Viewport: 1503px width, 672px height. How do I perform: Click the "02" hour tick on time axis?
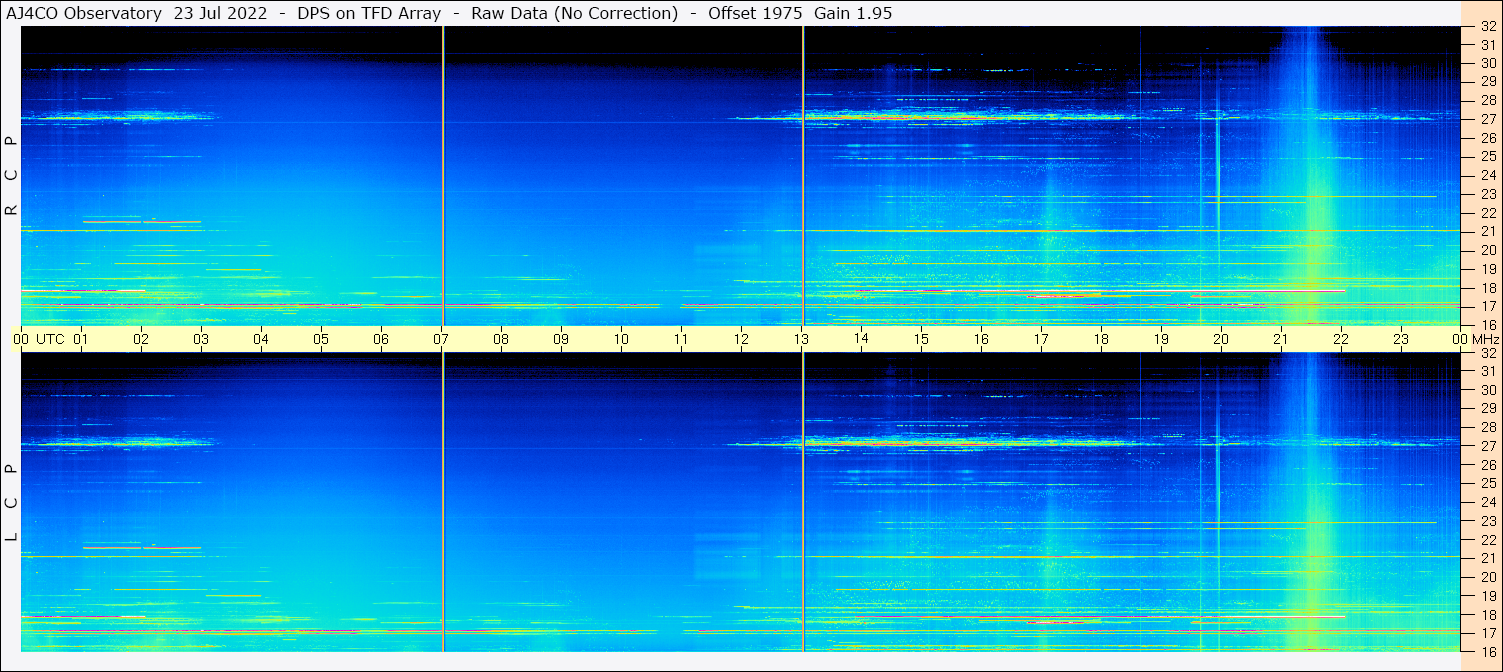coord(141,339)
